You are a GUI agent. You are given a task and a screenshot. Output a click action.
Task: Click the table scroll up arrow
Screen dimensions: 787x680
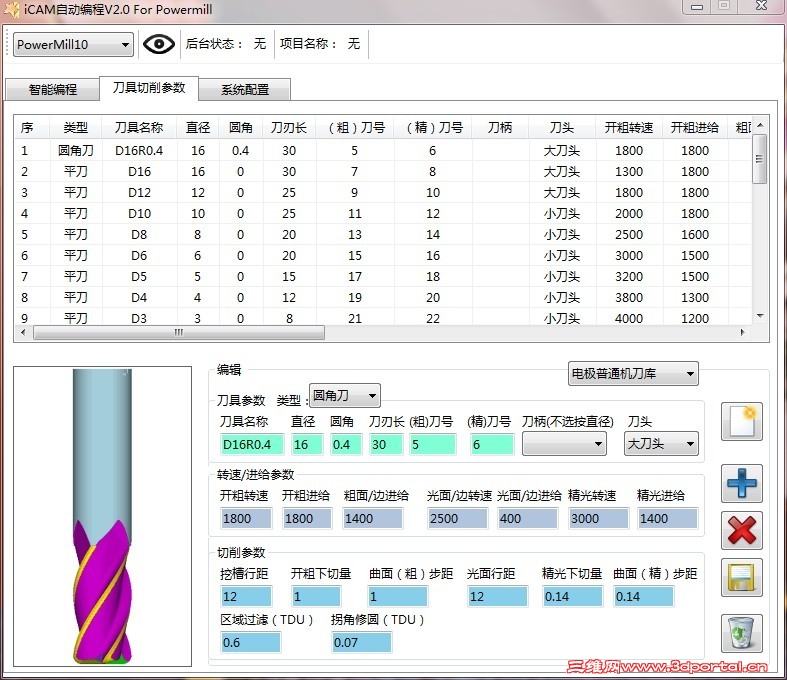760,125
